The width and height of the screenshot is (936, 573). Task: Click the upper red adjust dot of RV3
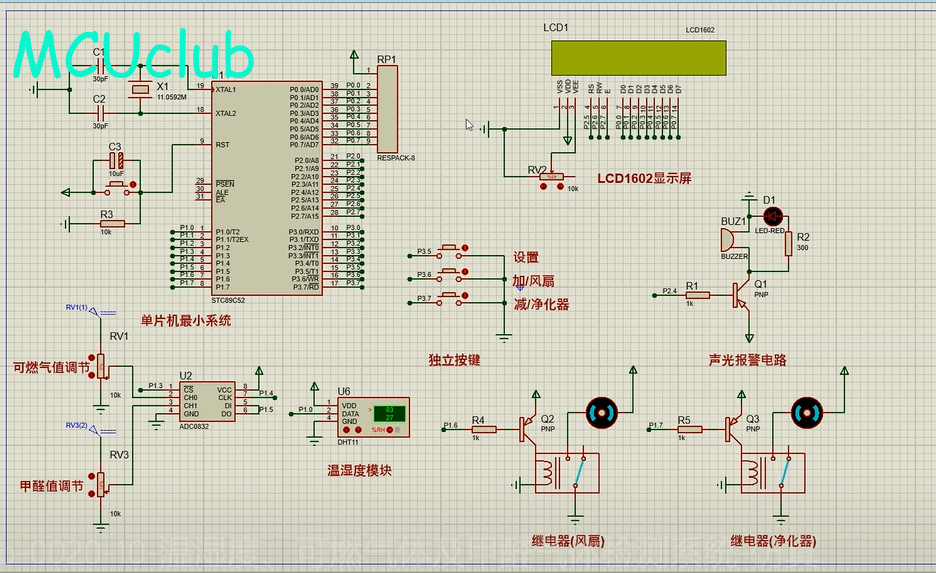click(91, 476)
